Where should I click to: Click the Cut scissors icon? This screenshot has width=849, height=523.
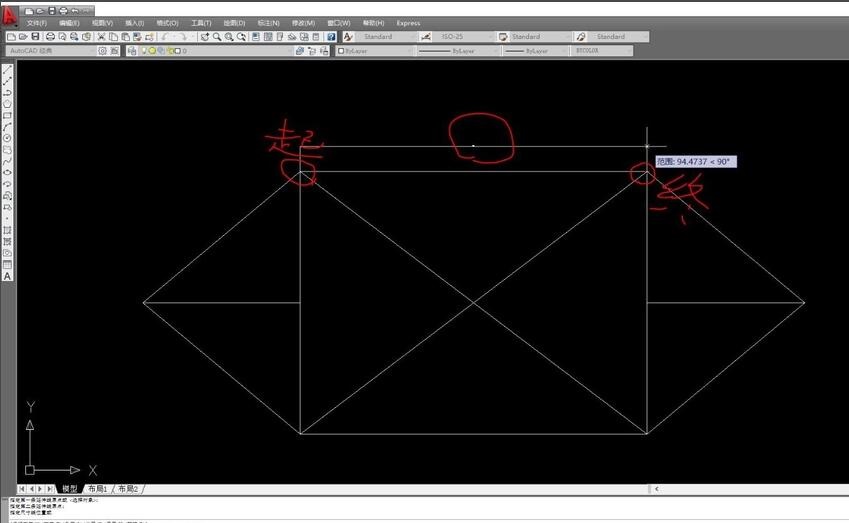click(101, 37)
